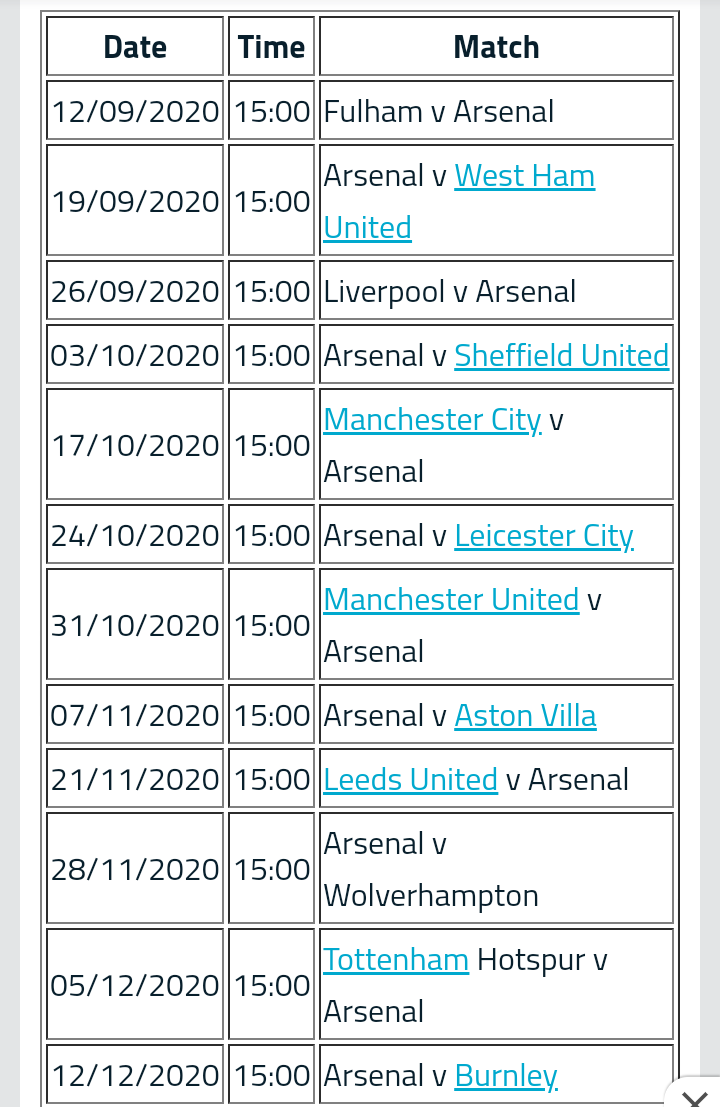Select the 21/11/2020 date cell
This screenshot has height=1107, width=720.
135,780
